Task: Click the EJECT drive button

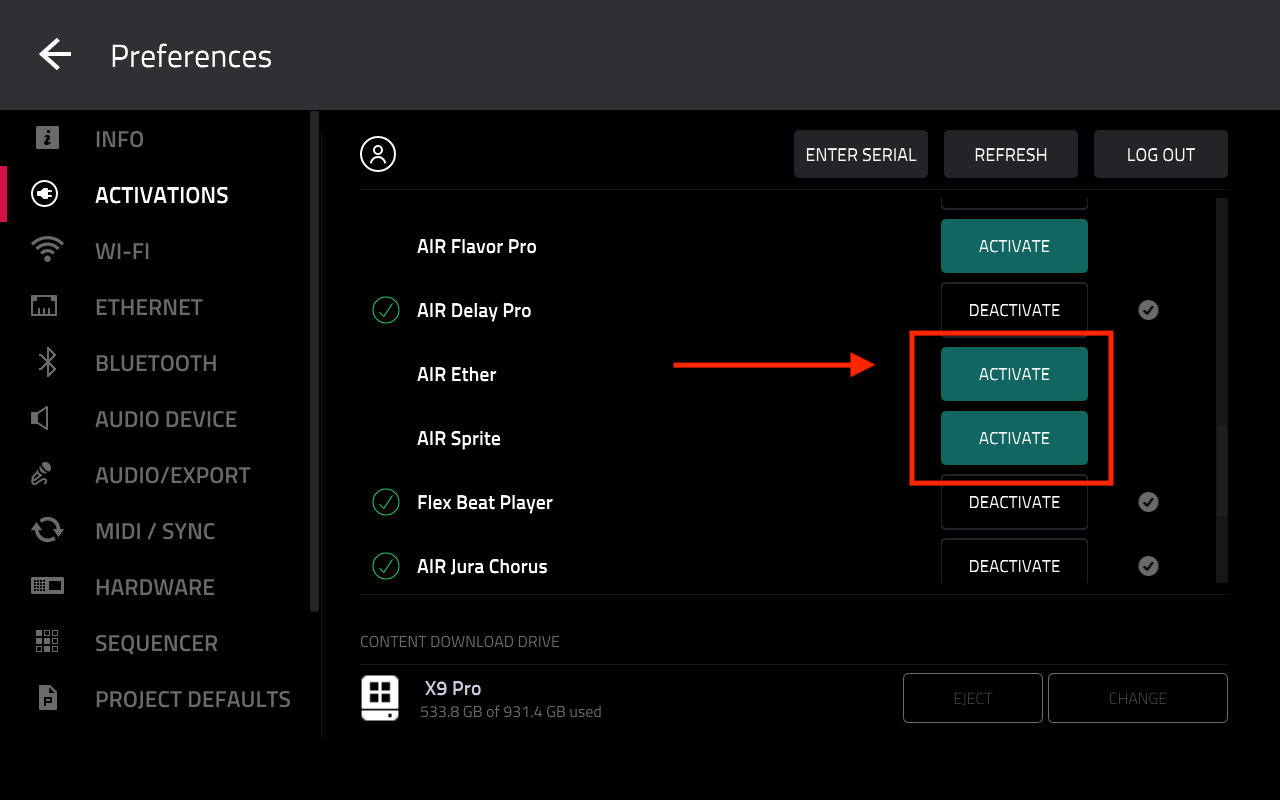Action: [x=973, y=698]
